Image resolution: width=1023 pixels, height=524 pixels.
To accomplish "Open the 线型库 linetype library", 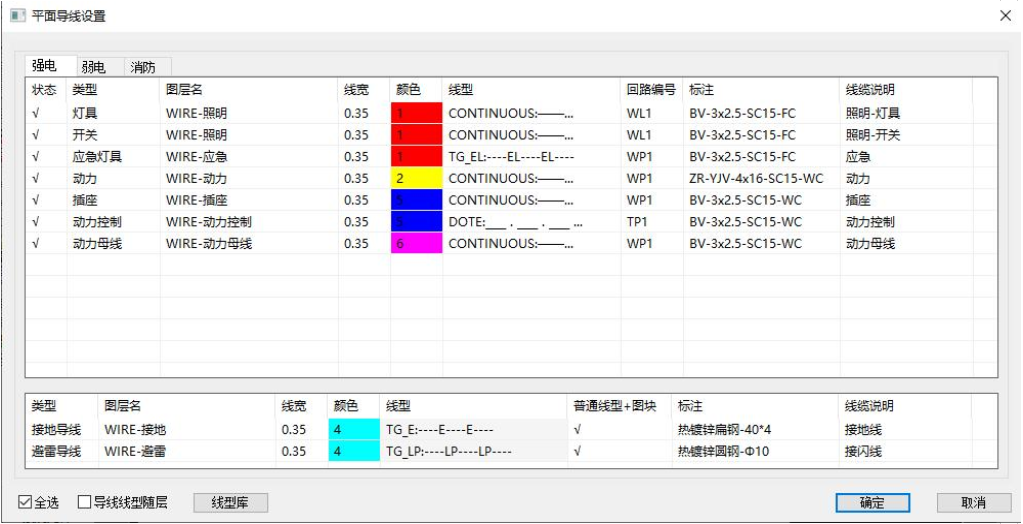I will click(x=230, y=502).
